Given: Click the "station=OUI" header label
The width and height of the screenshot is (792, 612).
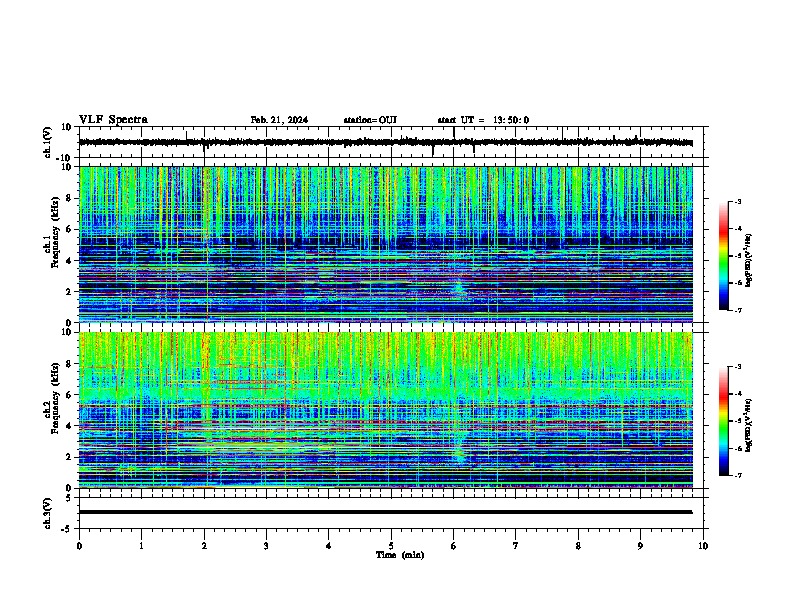Looking at the screenshot, I should (x=370, y=120).
